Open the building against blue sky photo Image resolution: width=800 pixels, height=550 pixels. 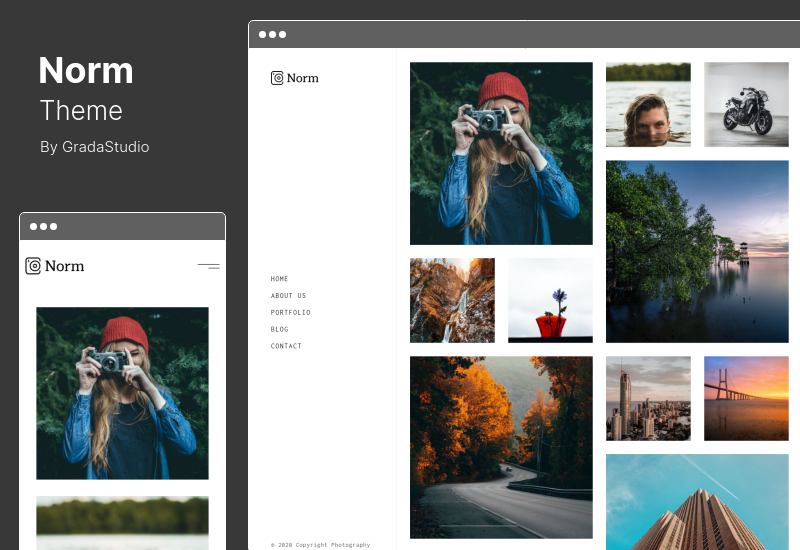(697, 502)
